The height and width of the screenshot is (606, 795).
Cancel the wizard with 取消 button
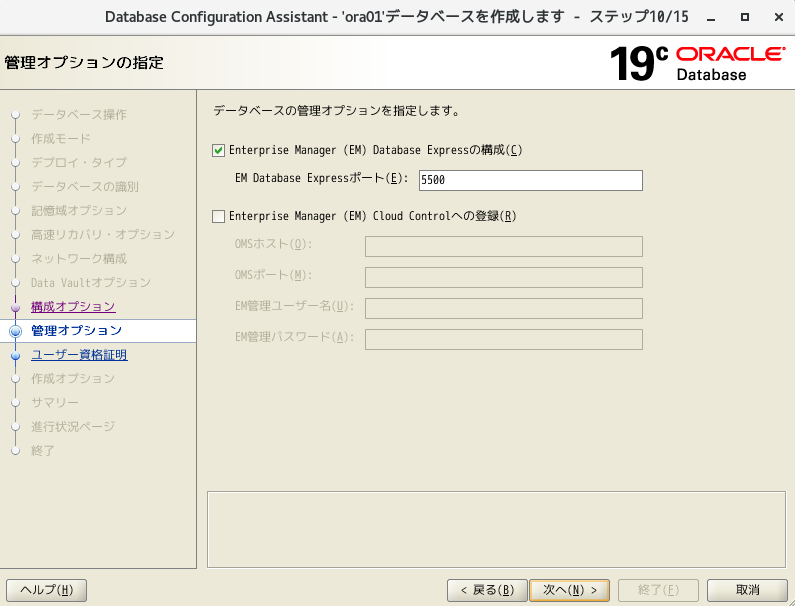click(x=747, y=590)
